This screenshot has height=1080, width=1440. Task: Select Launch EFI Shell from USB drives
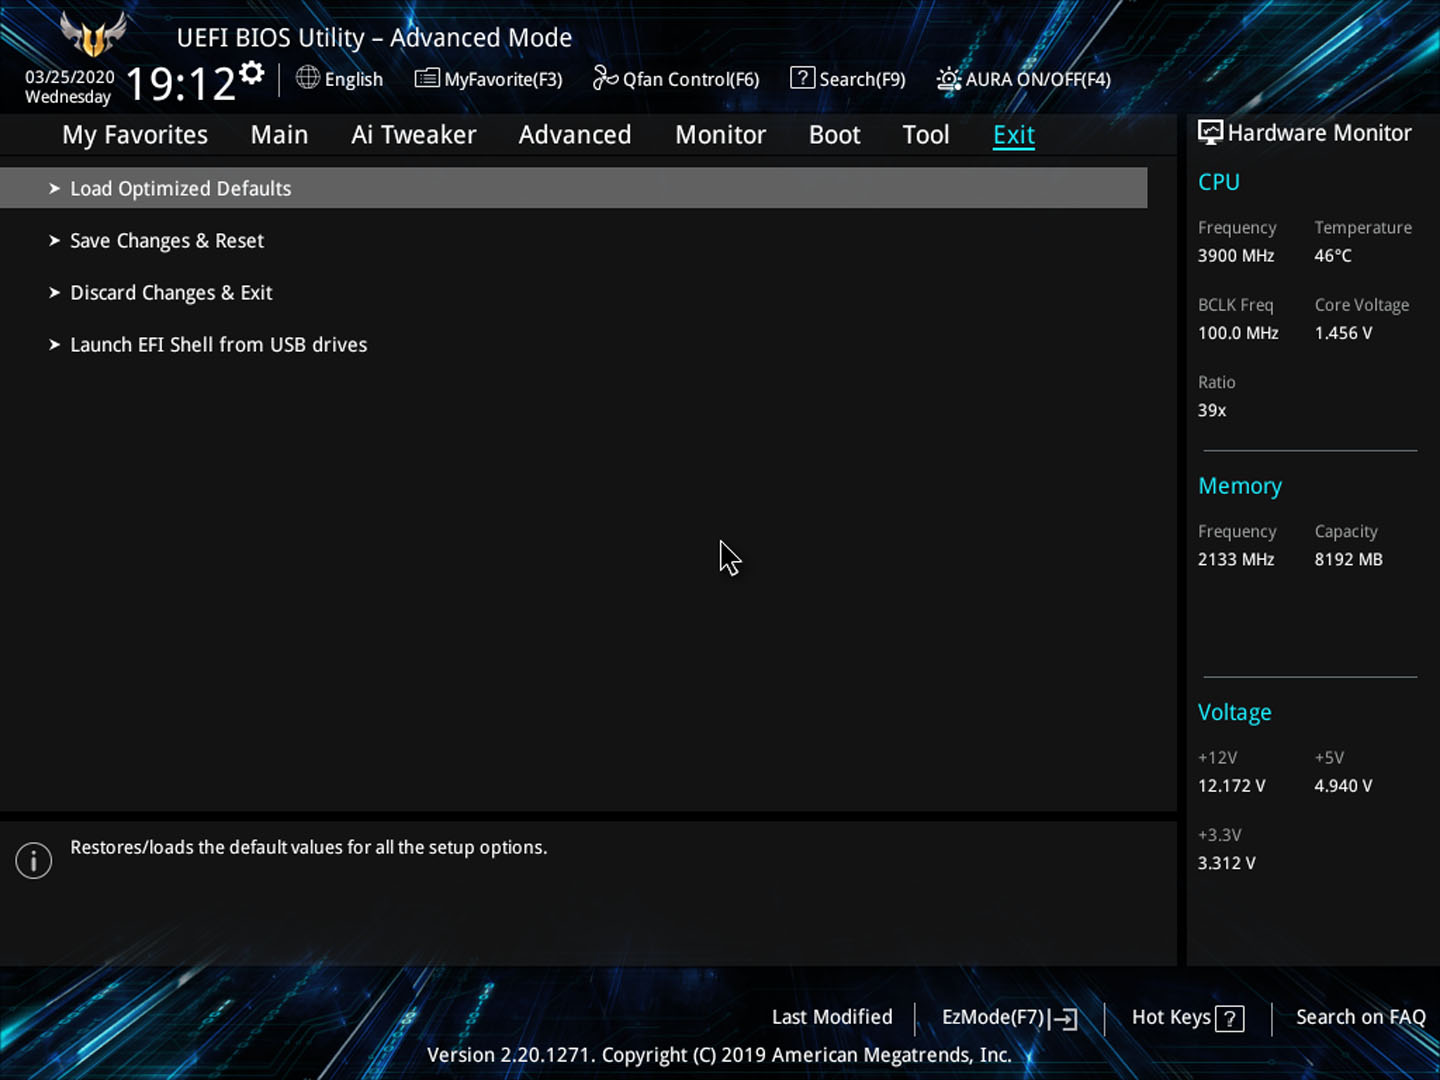[x=218, y=345]
